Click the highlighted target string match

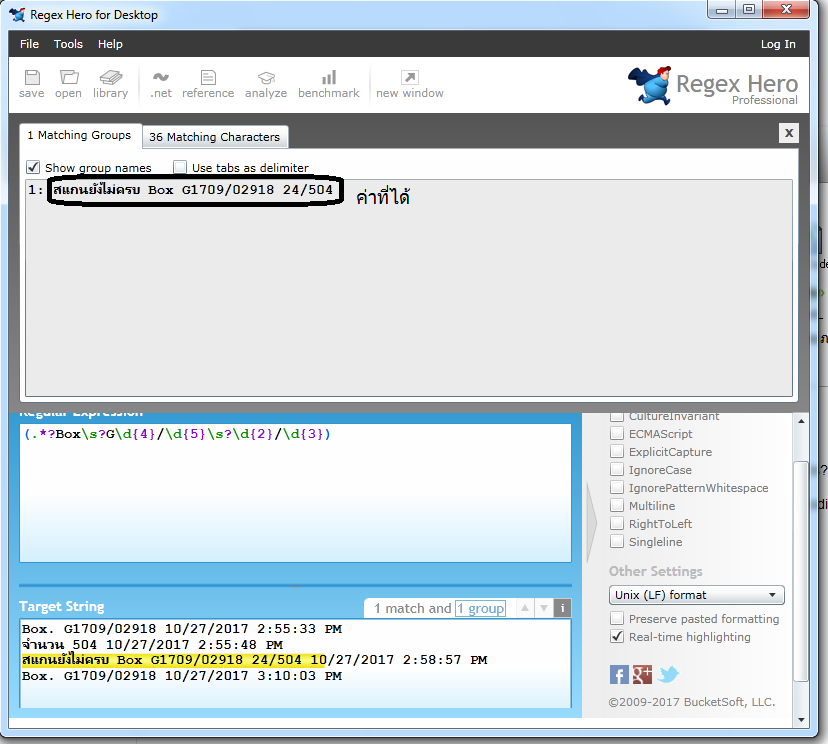point(173,660)
